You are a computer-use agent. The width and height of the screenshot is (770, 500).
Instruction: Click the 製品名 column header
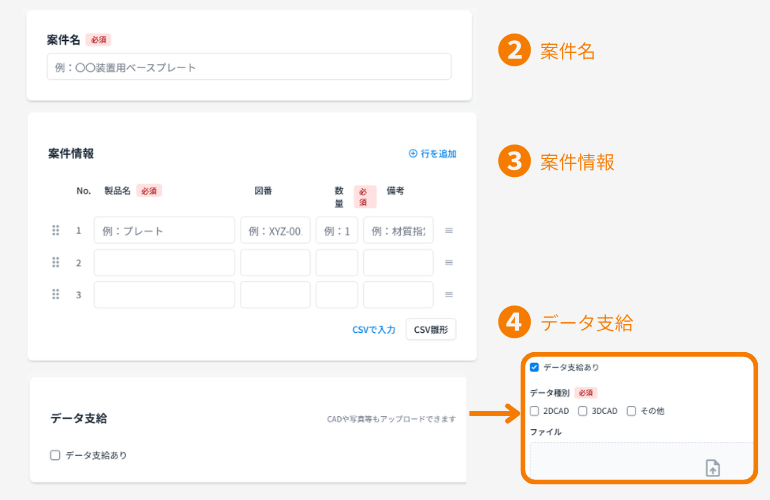point(117,191)
